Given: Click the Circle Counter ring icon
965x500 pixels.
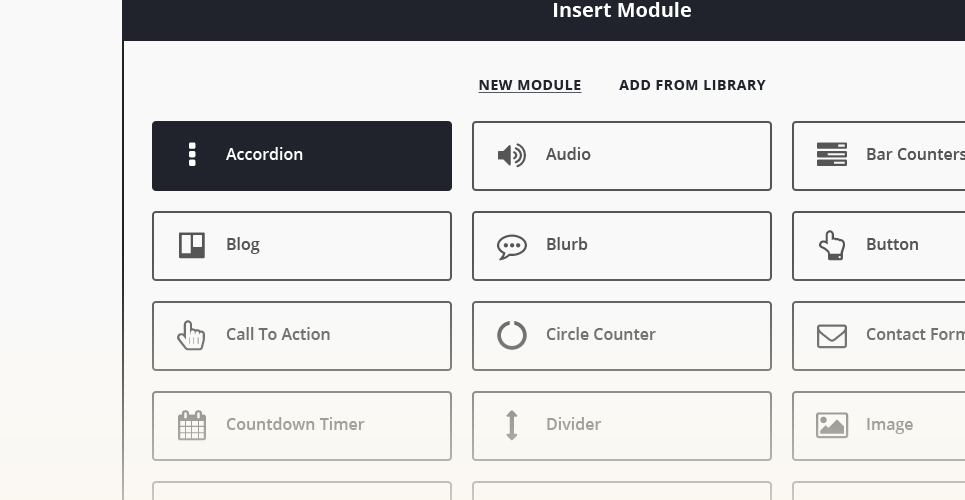Looking at the screenshot, I should pos(511,335).
